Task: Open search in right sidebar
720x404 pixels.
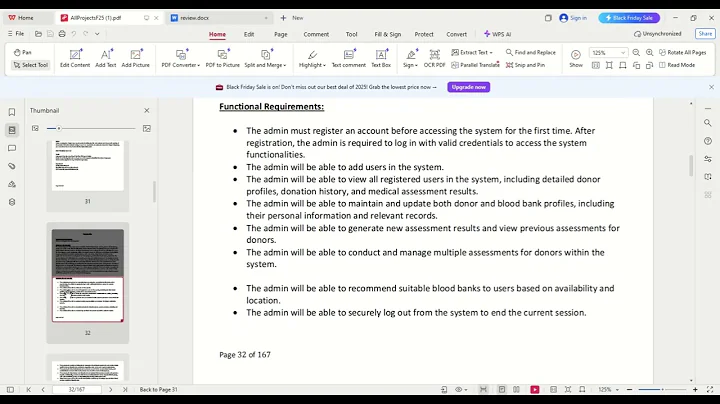Action: (708, 123)
